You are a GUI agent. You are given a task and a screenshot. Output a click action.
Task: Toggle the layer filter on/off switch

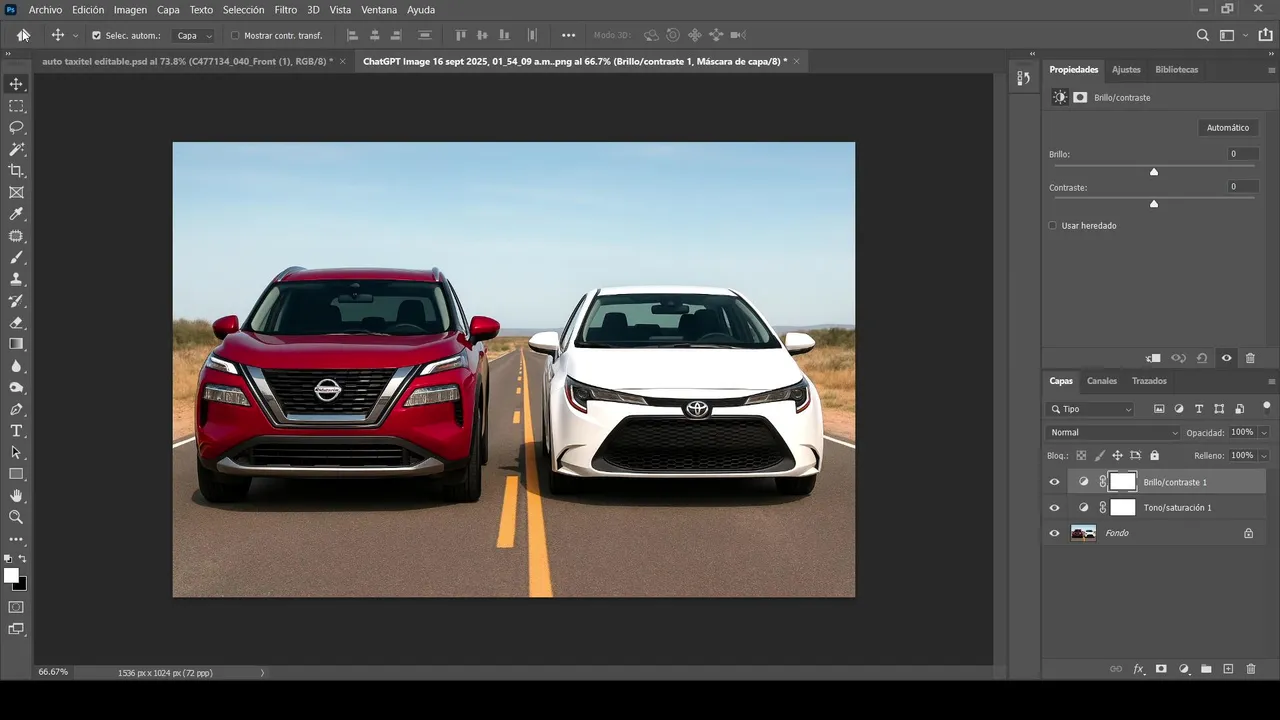[x=1266, y=406]
